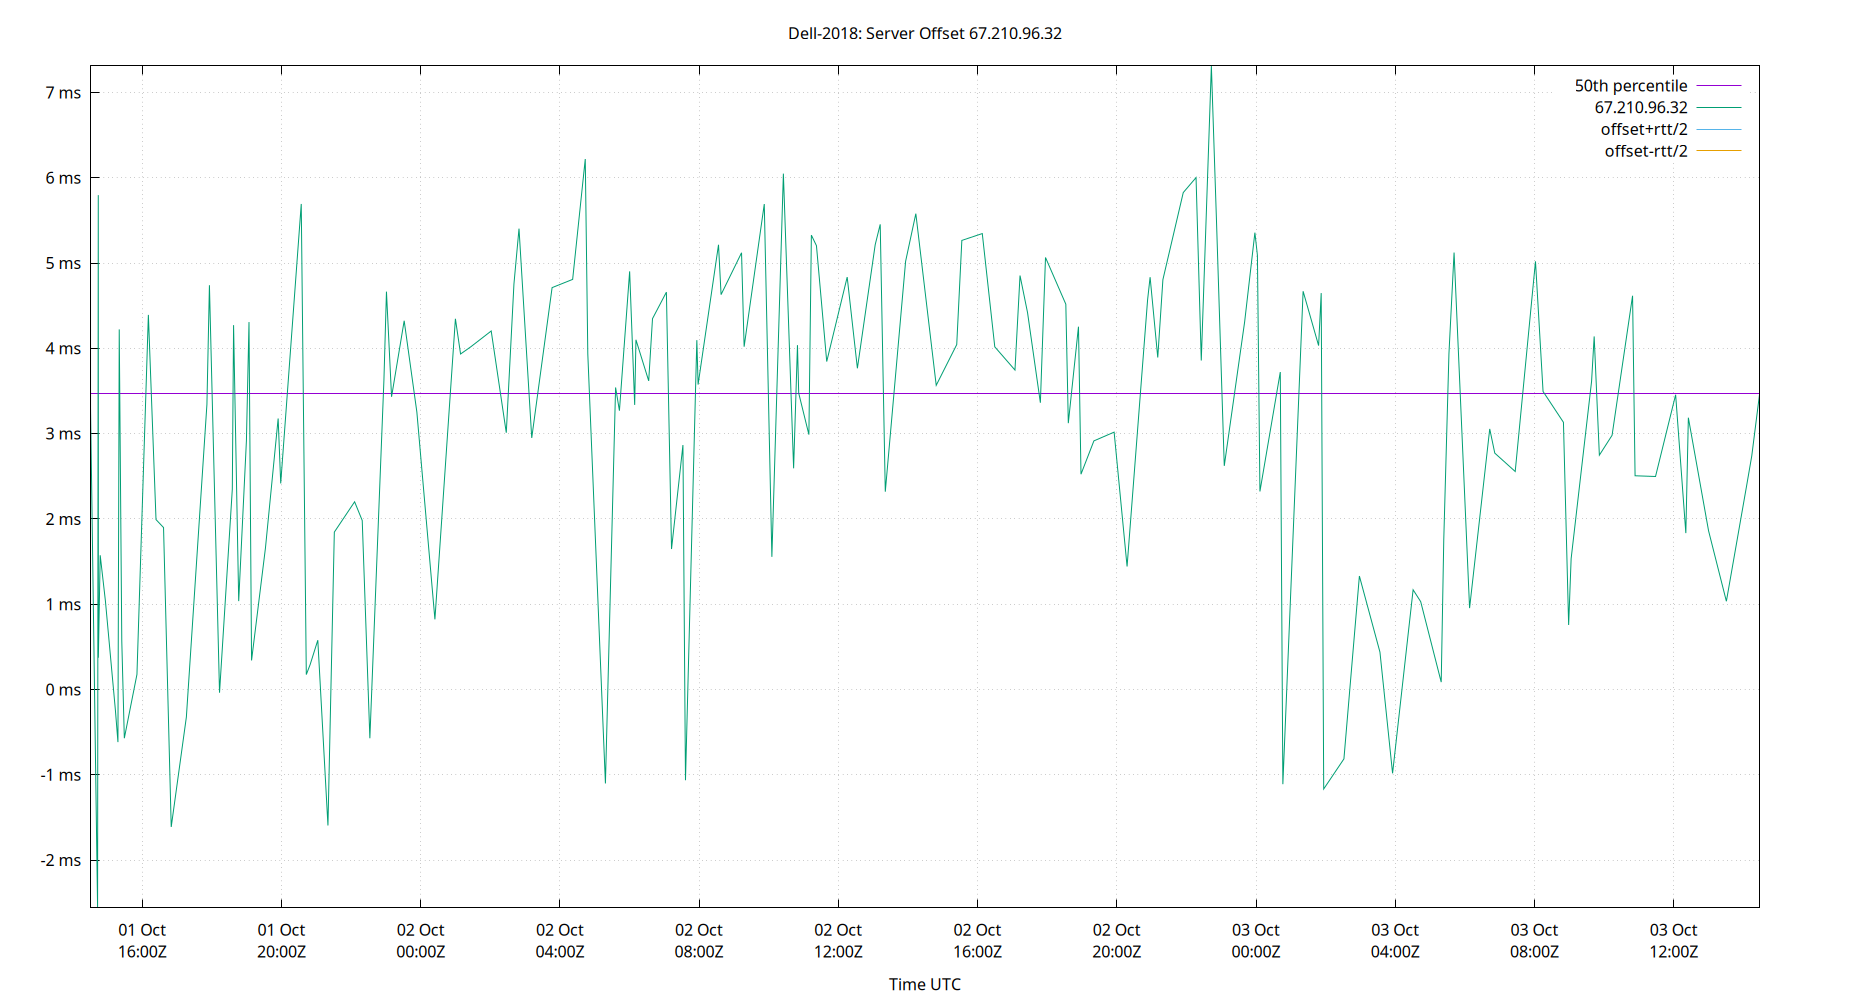Click the '03 Oct 04:00Z' x-axis label
This screenshot has width=1850, height=1000.
[1395, 941]
